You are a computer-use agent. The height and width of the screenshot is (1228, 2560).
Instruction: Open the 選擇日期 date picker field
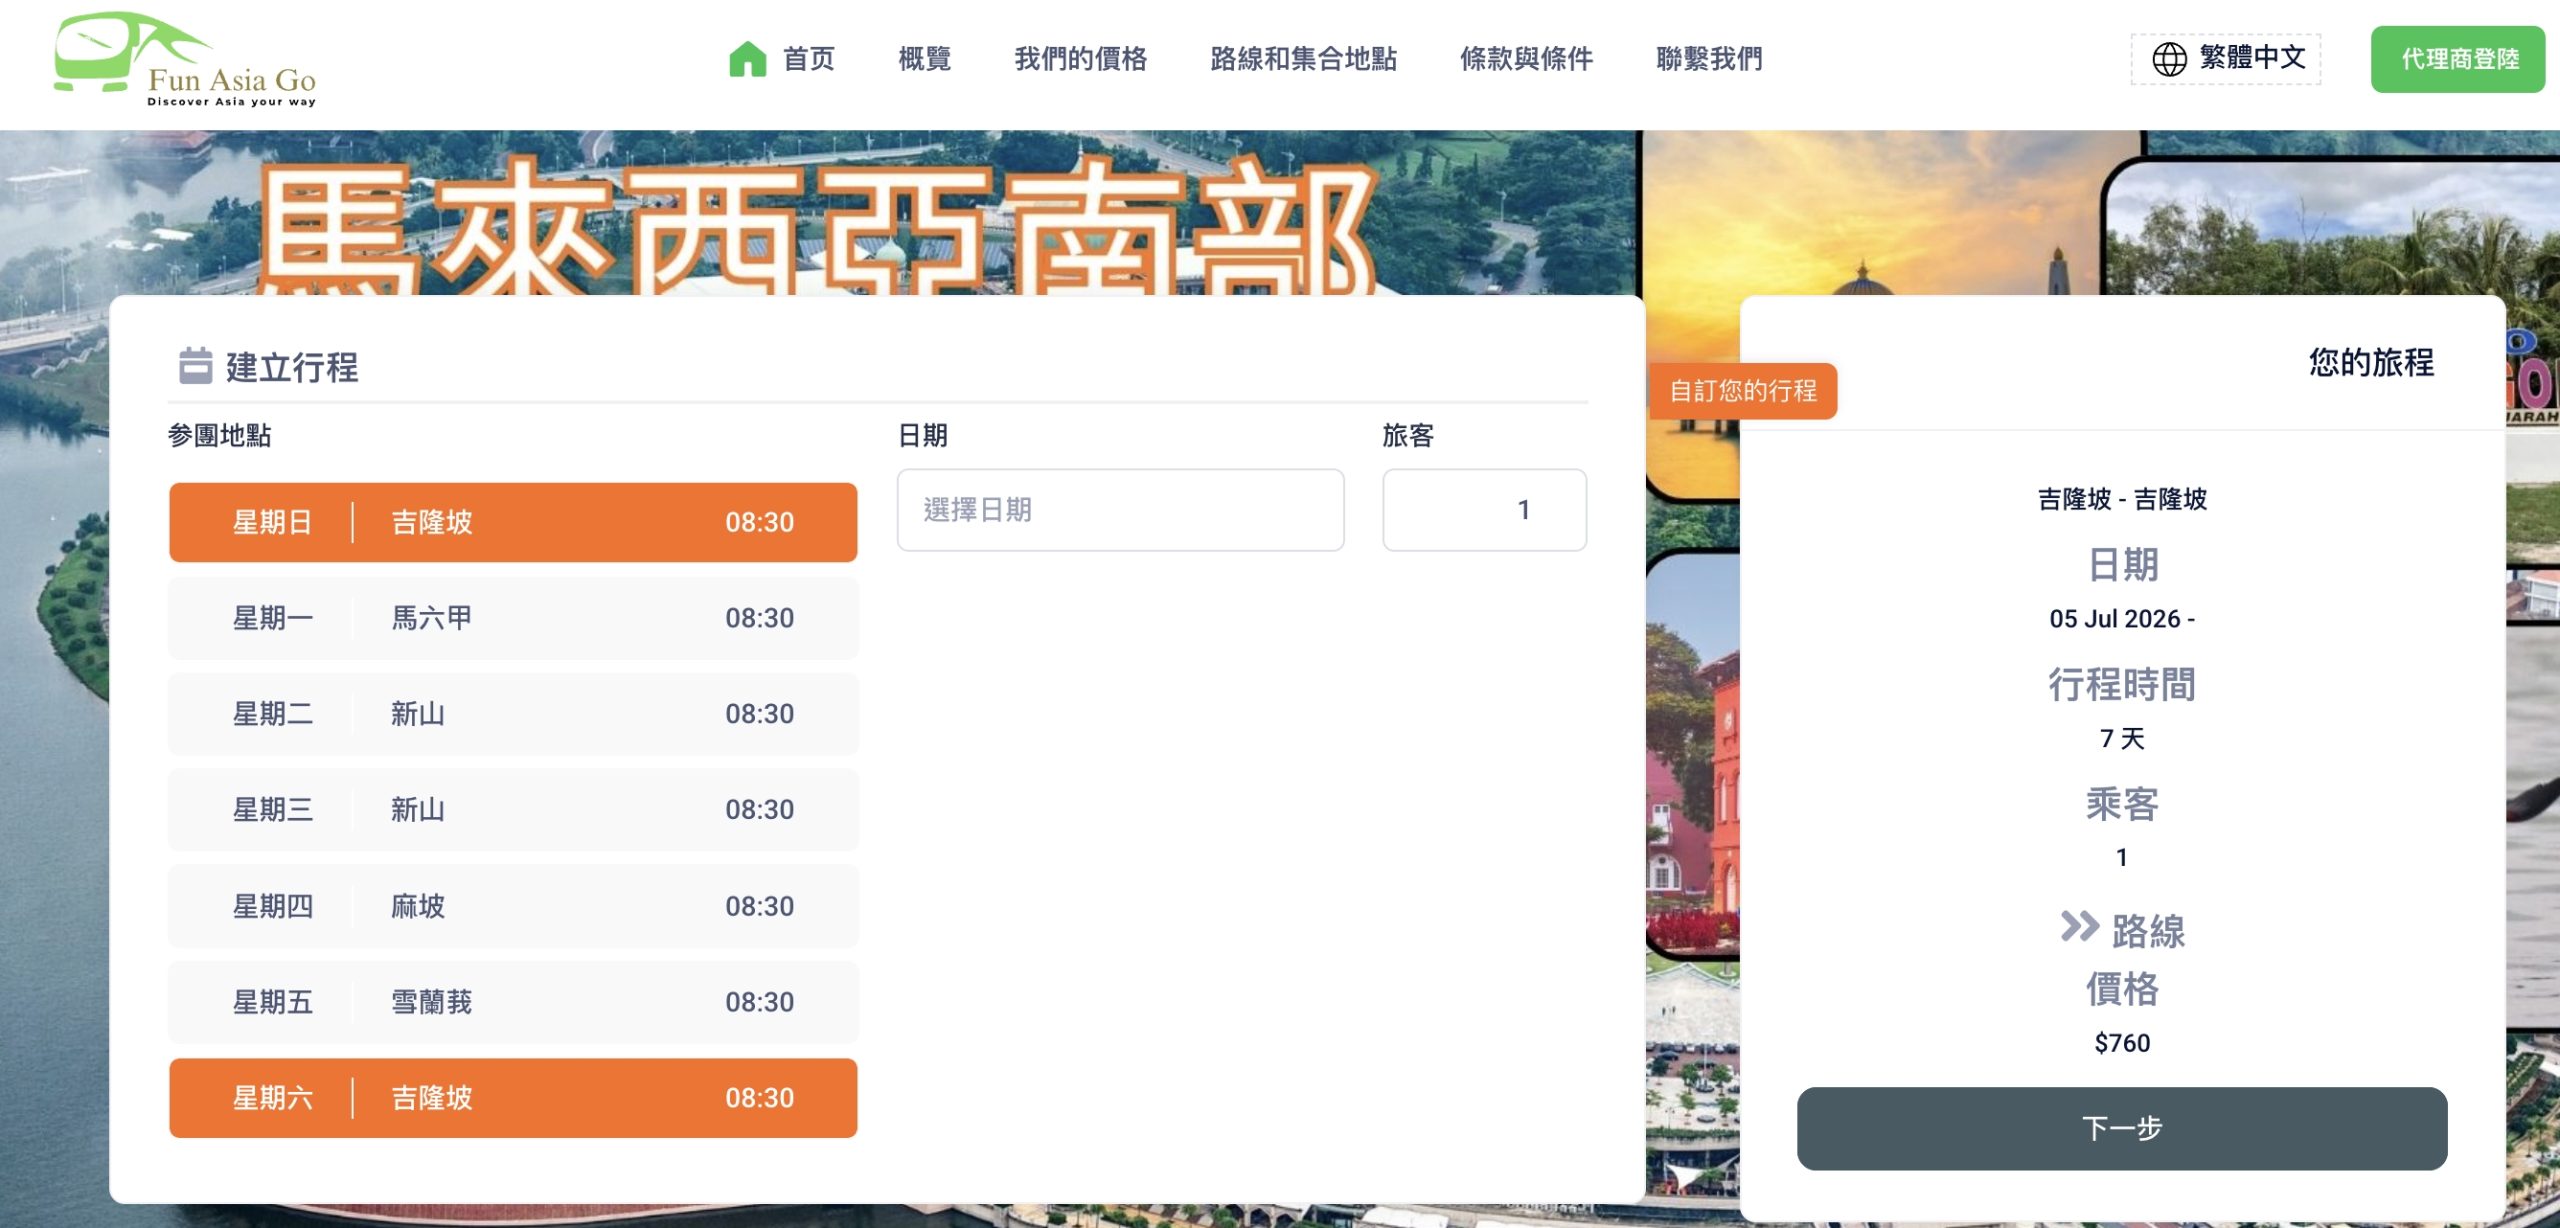click(1120, 510)
